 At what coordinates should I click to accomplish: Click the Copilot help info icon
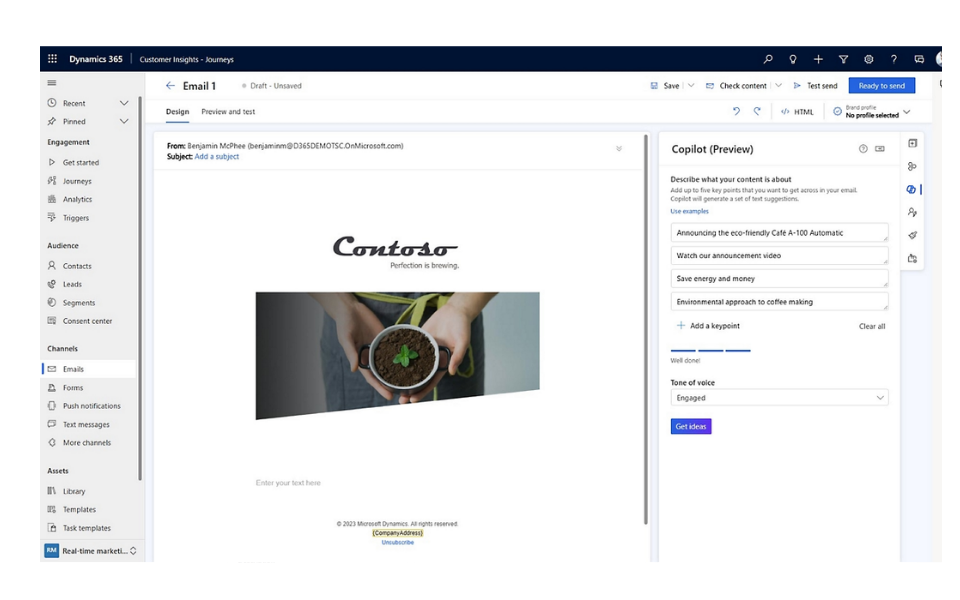(863, 149)
